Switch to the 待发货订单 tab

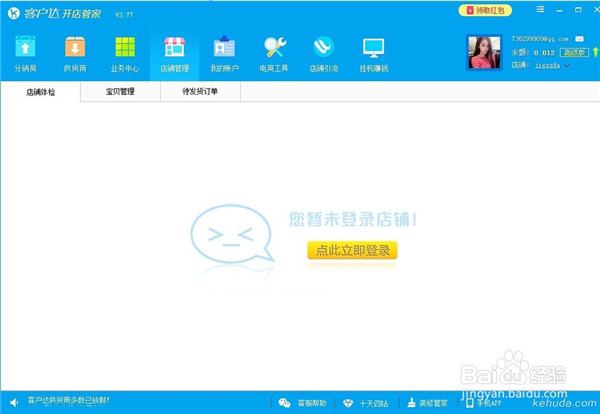[x=200, y=91]
